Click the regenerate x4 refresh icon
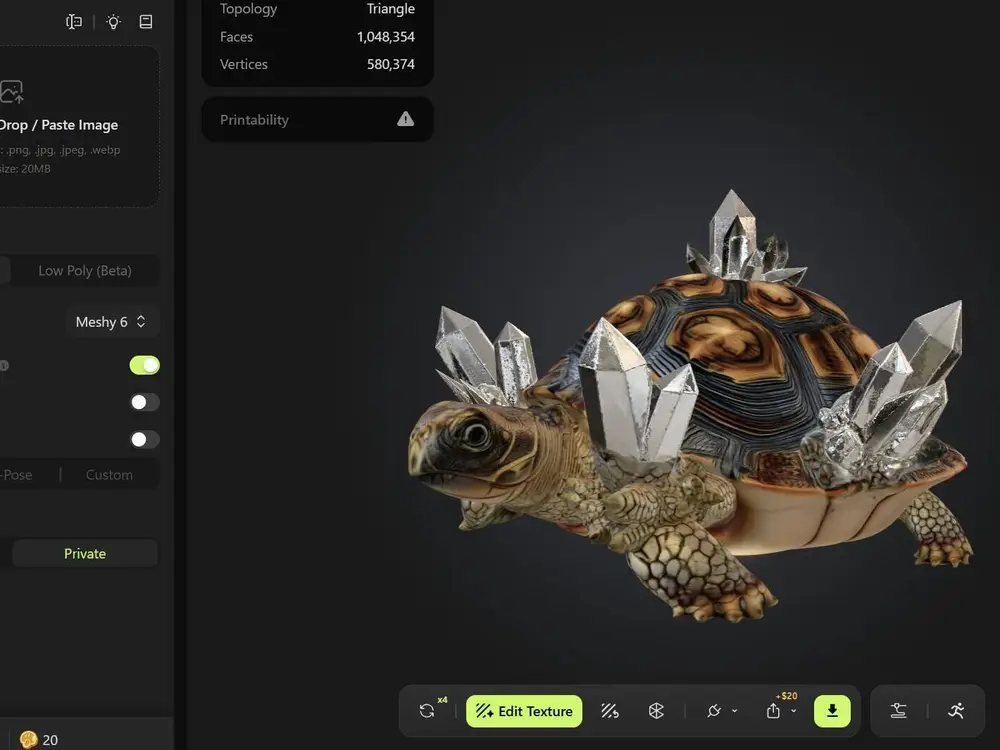 tap(427, 710)
